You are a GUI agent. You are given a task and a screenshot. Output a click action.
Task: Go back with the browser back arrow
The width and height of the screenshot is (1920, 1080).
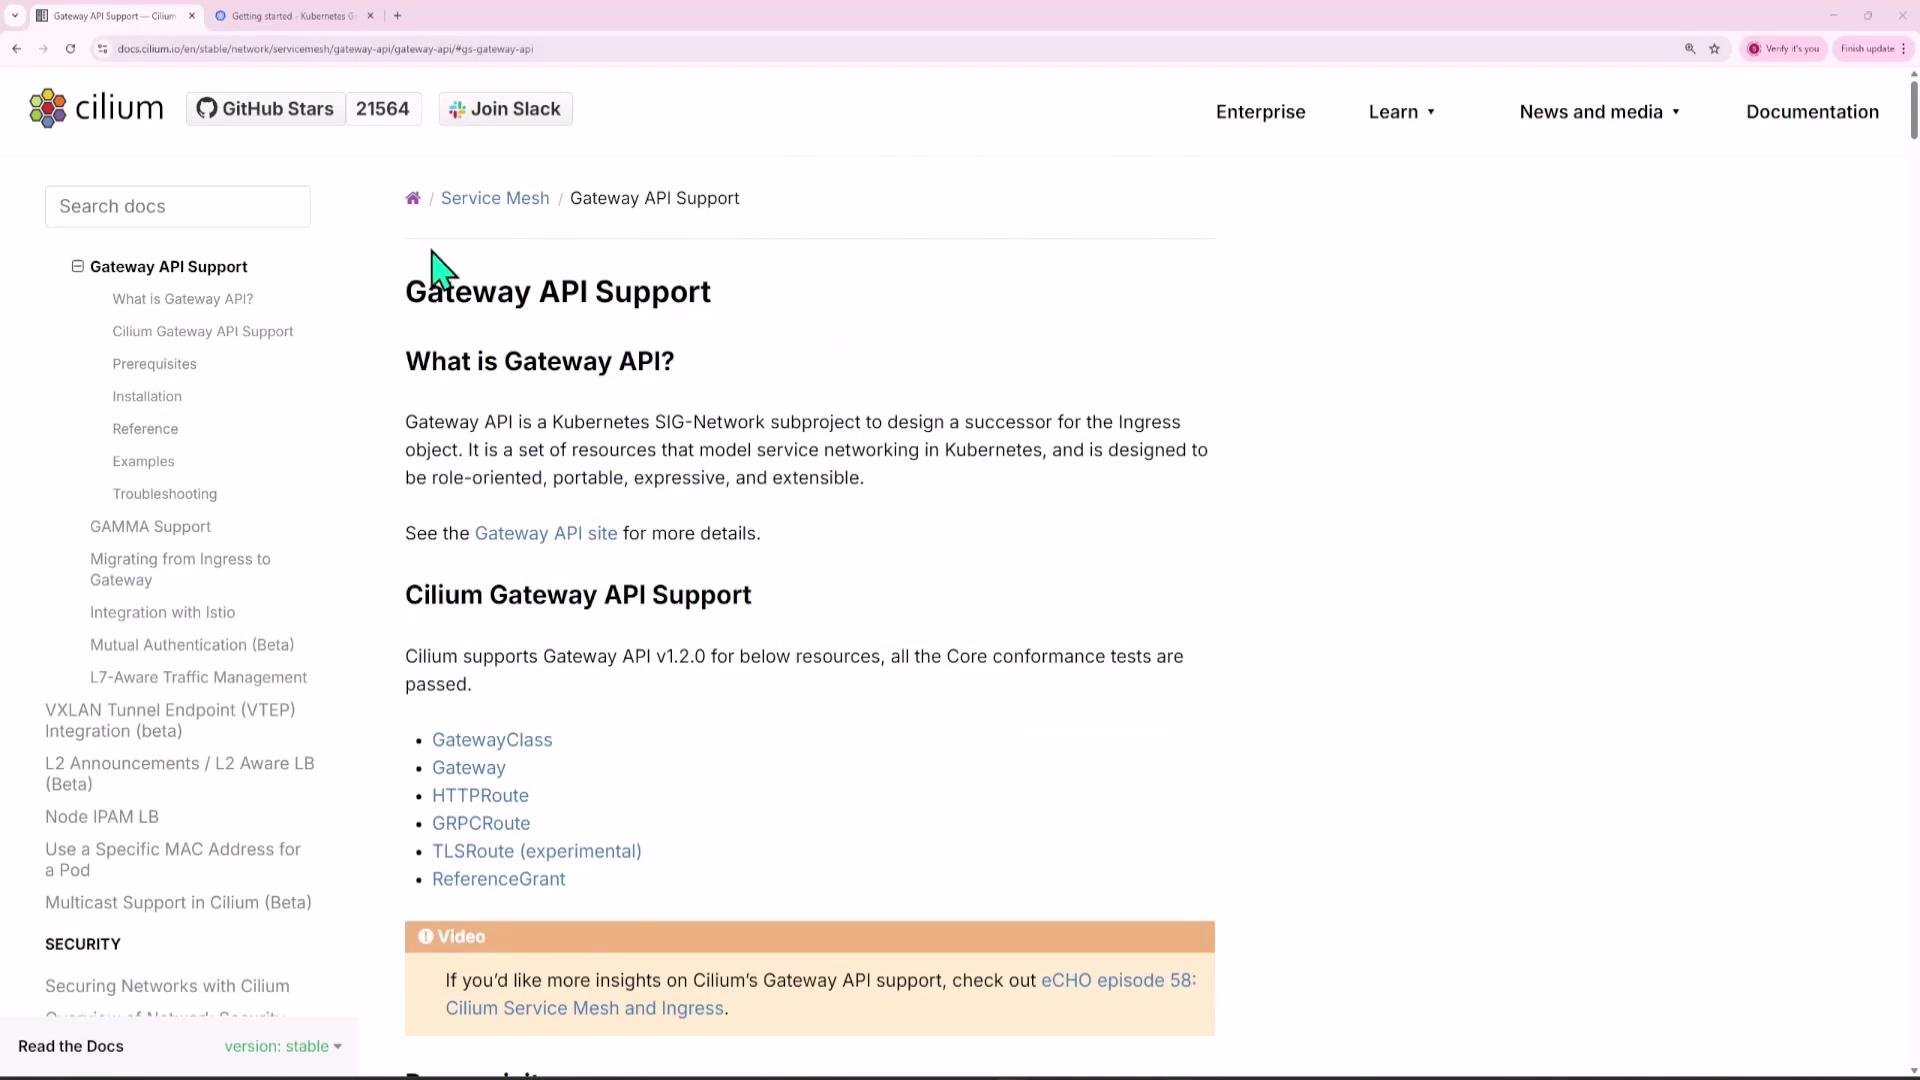click(17, 48)
